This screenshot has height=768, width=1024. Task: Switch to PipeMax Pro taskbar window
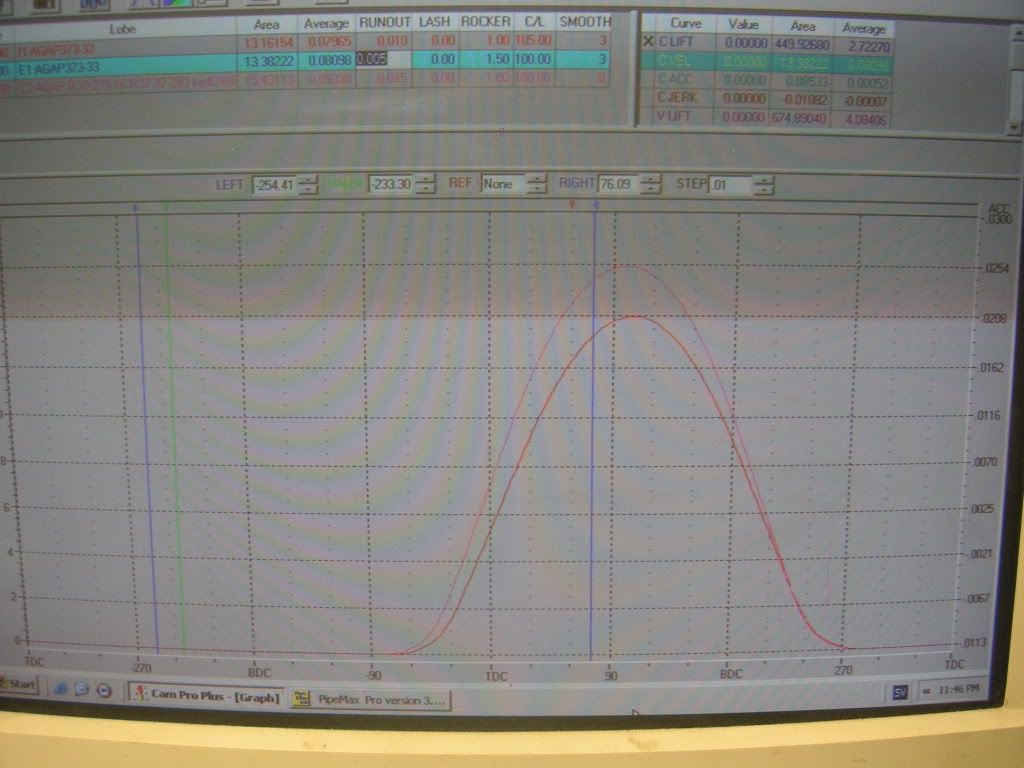(370, 699)
